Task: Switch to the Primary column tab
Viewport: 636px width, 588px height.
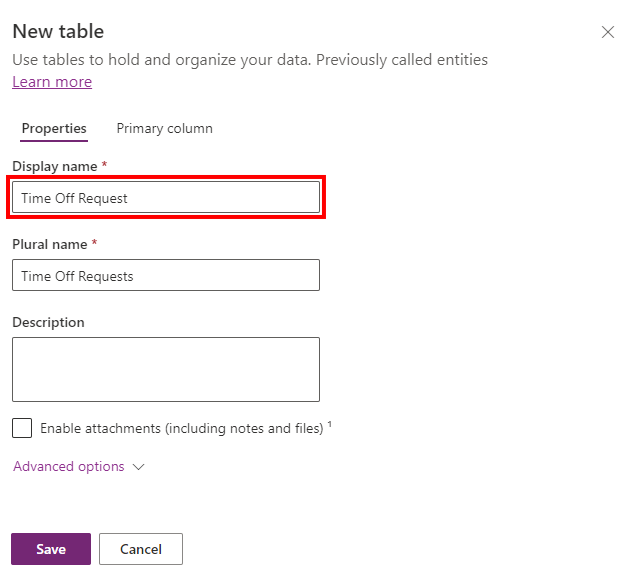Action: tap(164, 129)
